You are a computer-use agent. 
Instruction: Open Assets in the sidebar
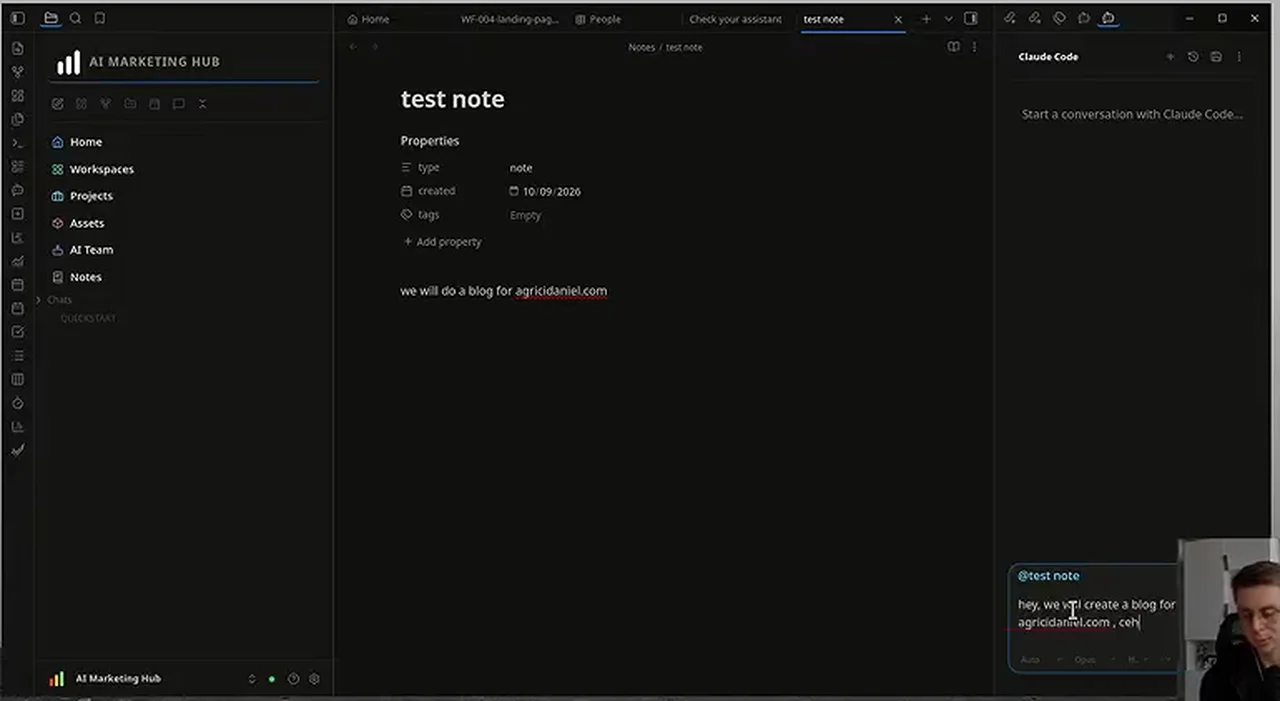[87, 223]
